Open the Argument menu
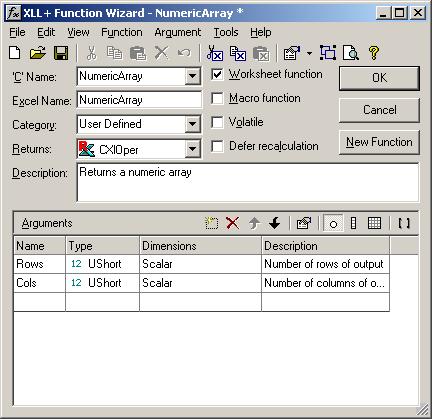This screenshot has height=419, width=432. [x=178, y=32]
